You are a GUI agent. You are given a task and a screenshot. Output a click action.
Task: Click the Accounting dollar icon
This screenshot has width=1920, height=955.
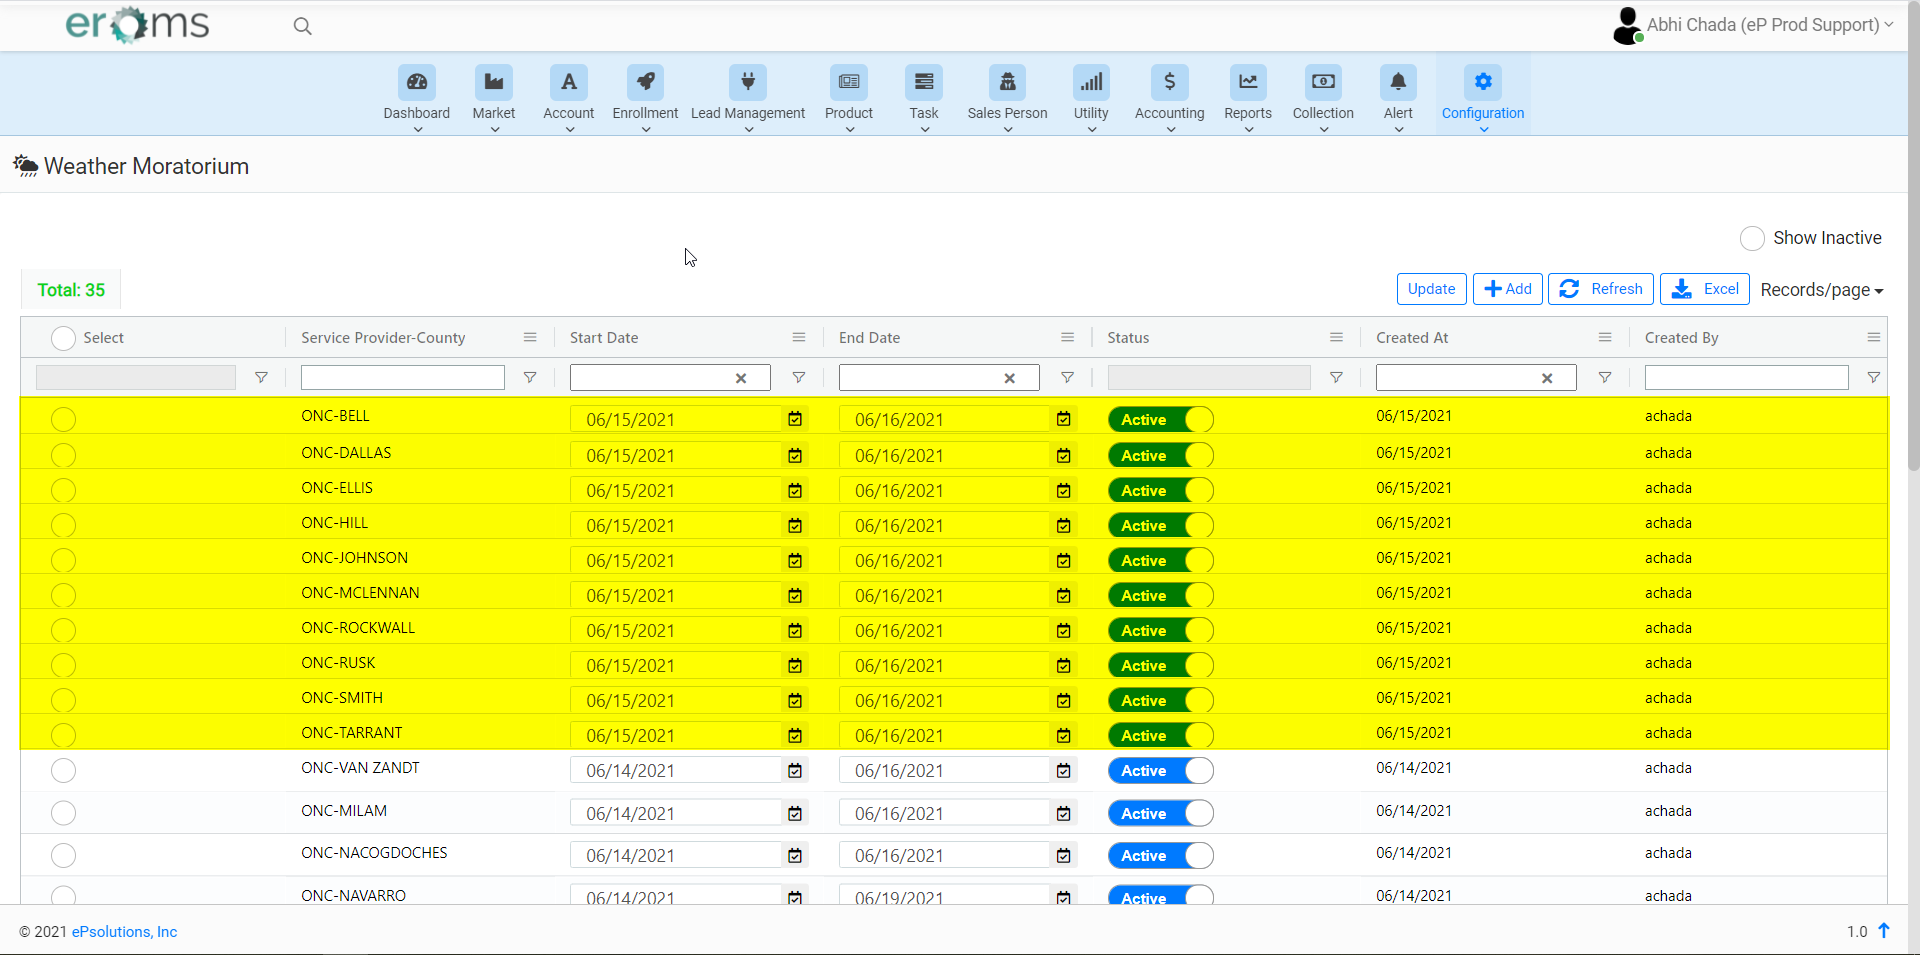point(1169,82)
